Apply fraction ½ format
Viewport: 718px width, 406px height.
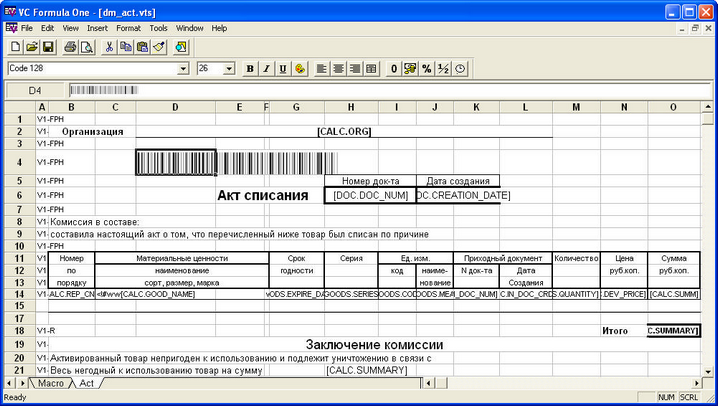tap(443, 69)
